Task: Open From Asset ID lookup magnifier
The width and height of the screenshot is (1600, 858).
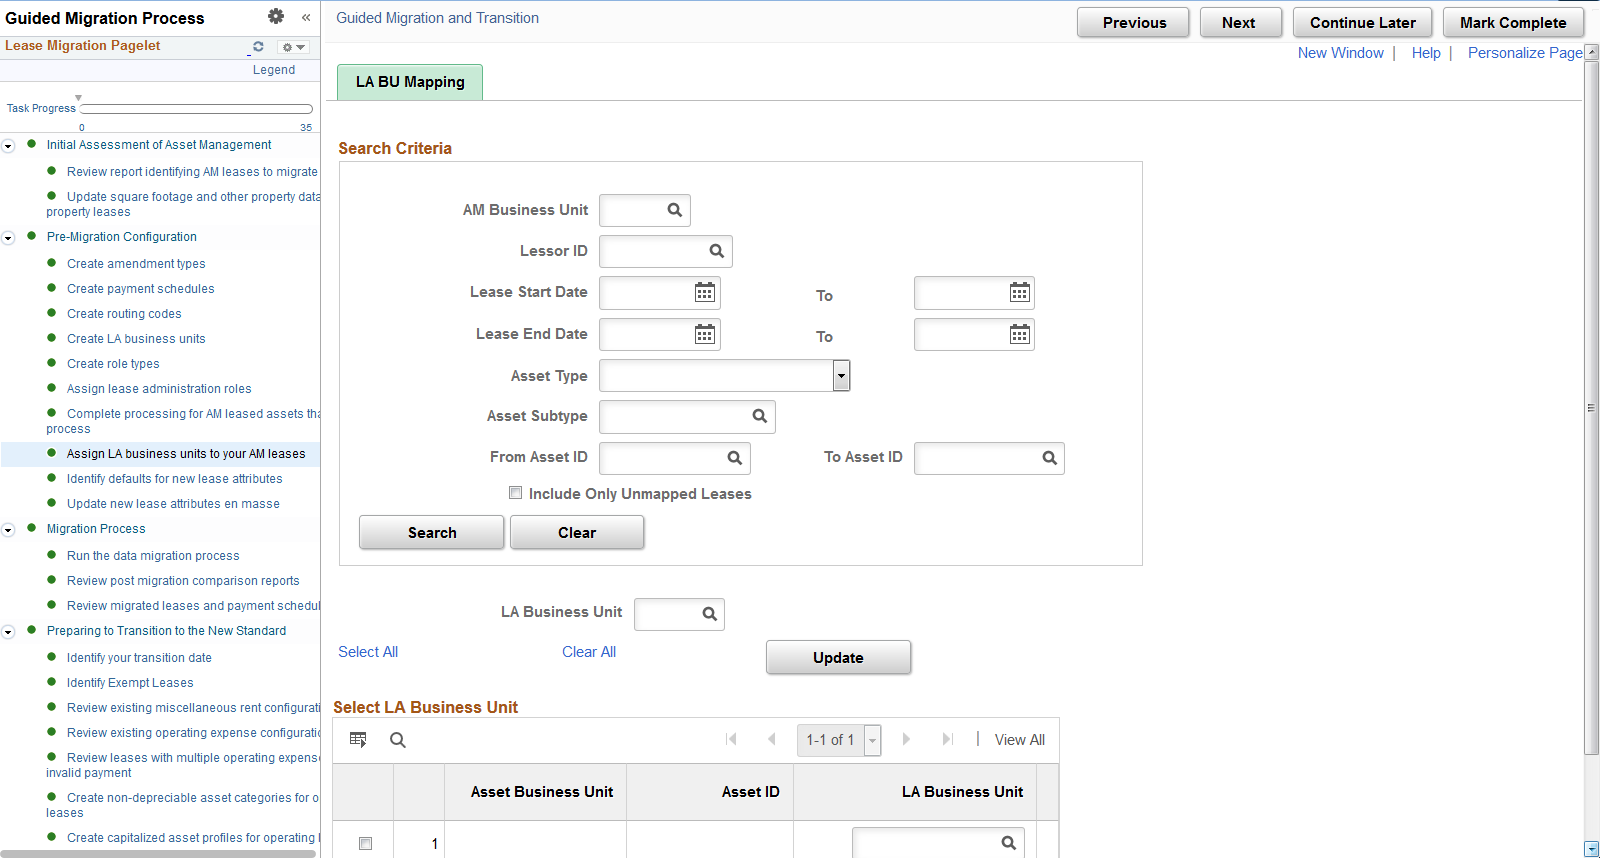Action: click(x=735, y=458)
